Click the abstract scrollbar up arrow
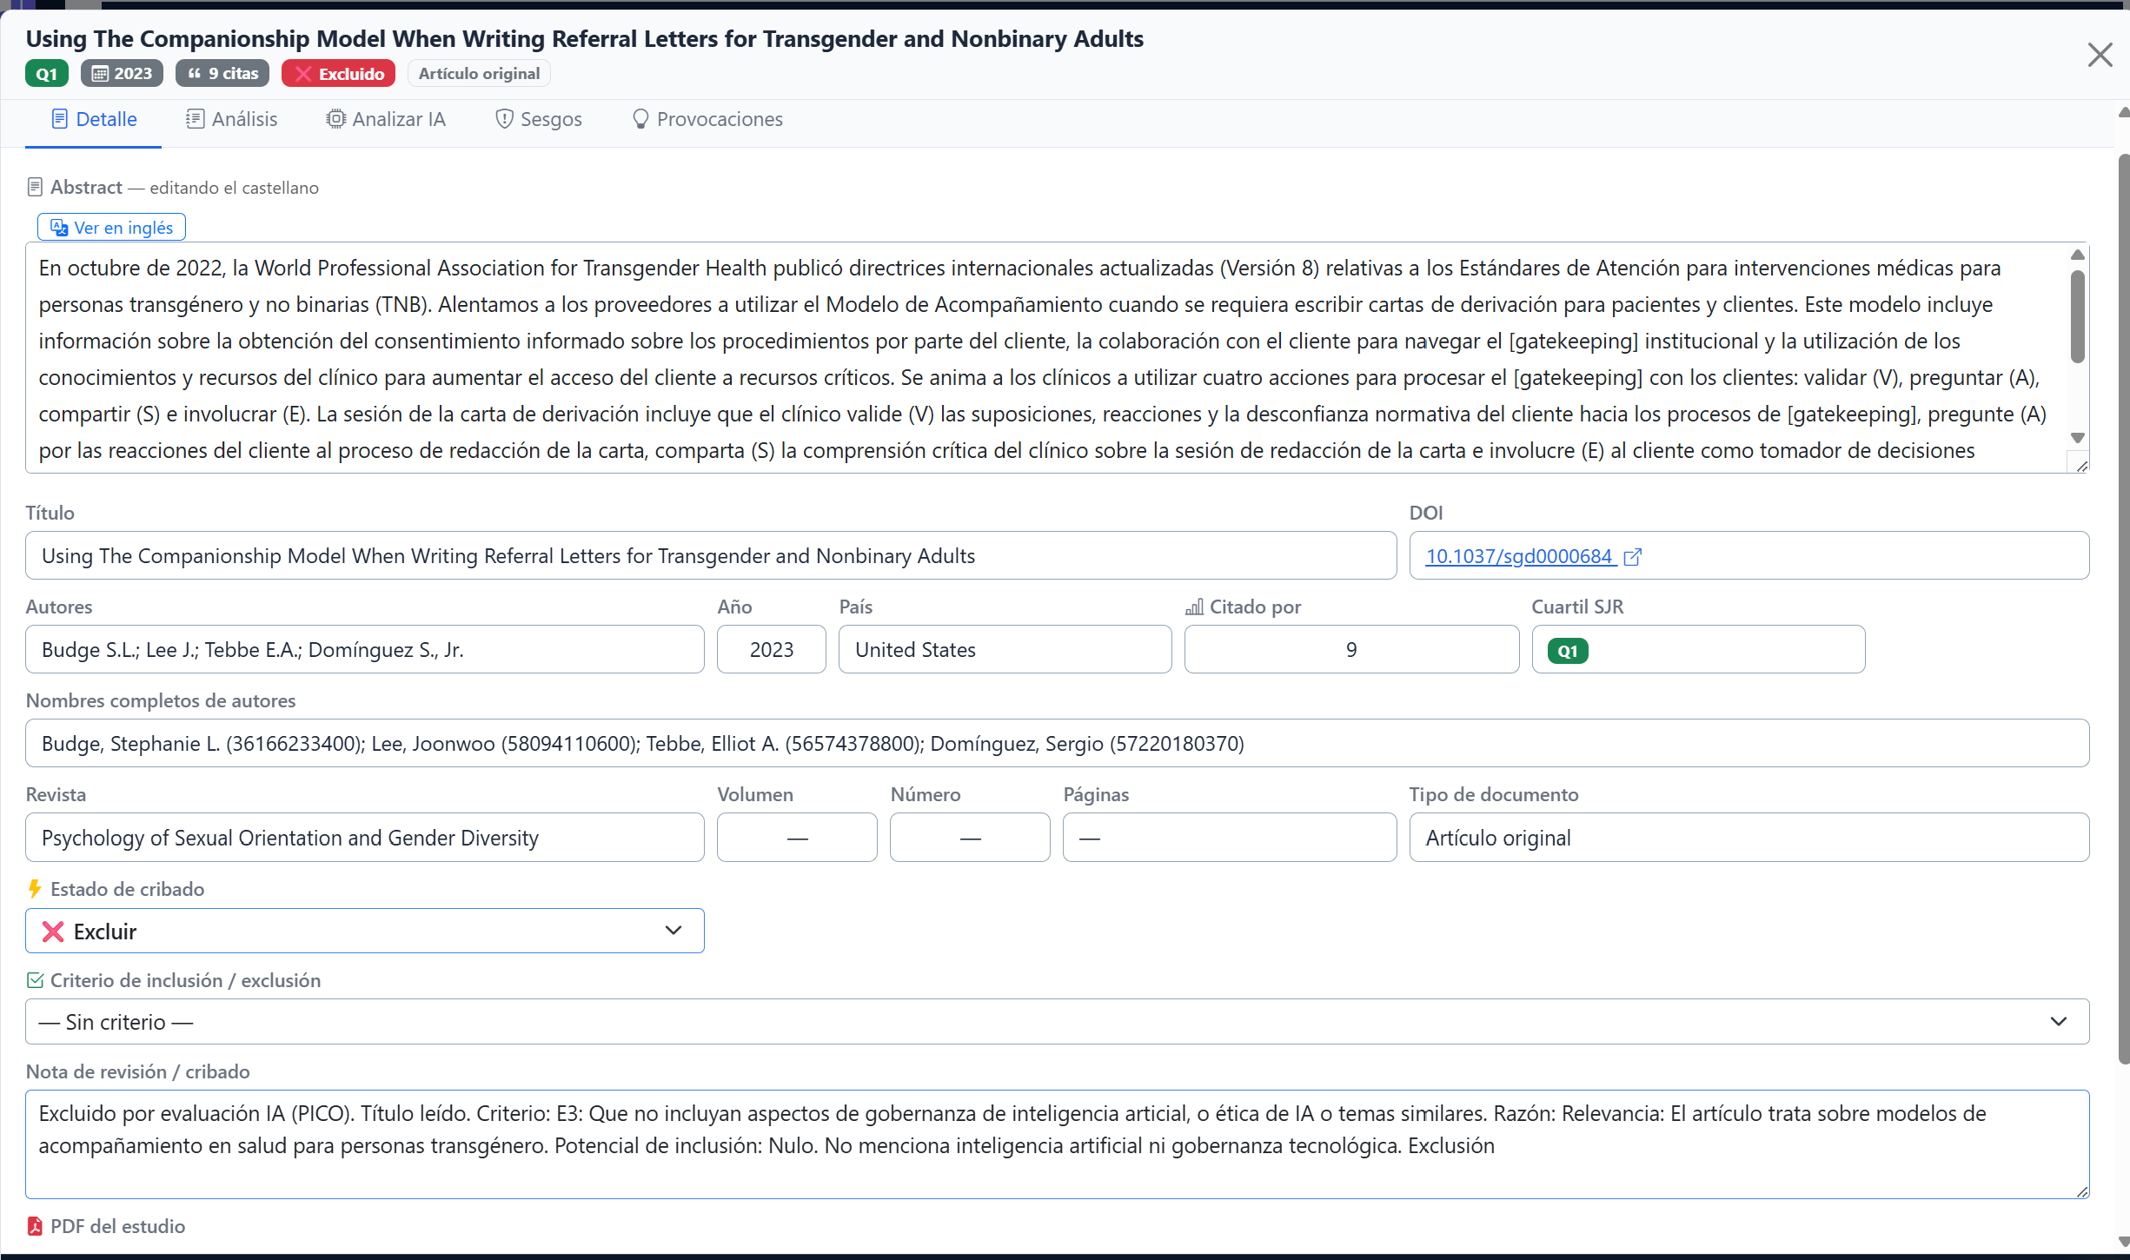 (x=2077, y=255)
